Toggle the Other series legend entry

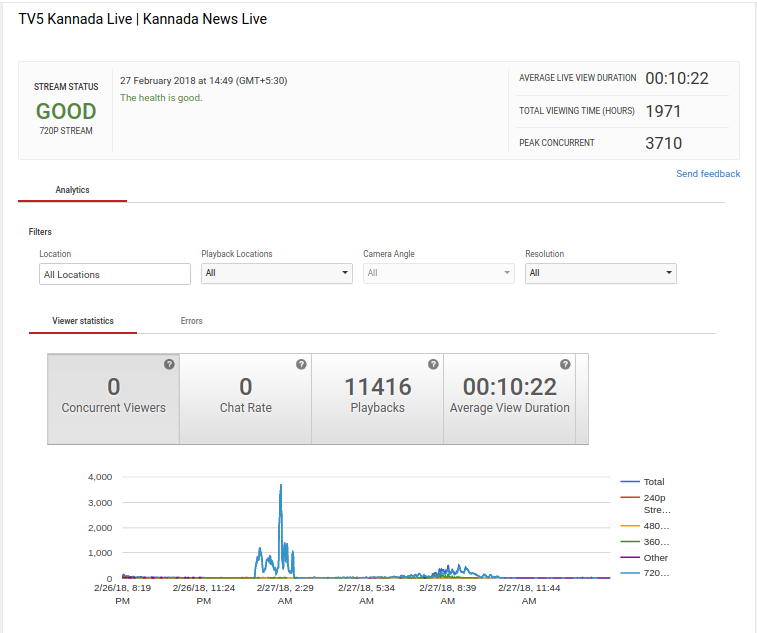pyautogui.click(x=655, y=558)
